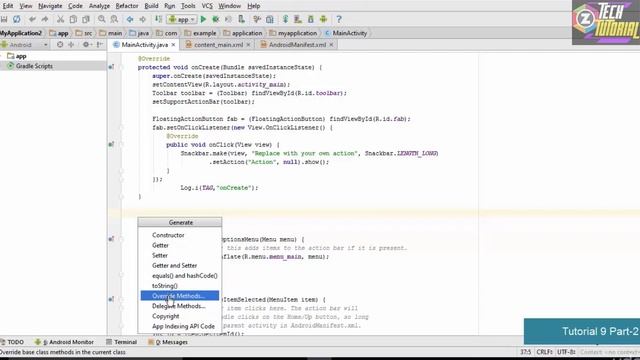Screen dimensions: 640x360
Task: Click the Save All toolbar icon
Action: (x=4, y=19)
